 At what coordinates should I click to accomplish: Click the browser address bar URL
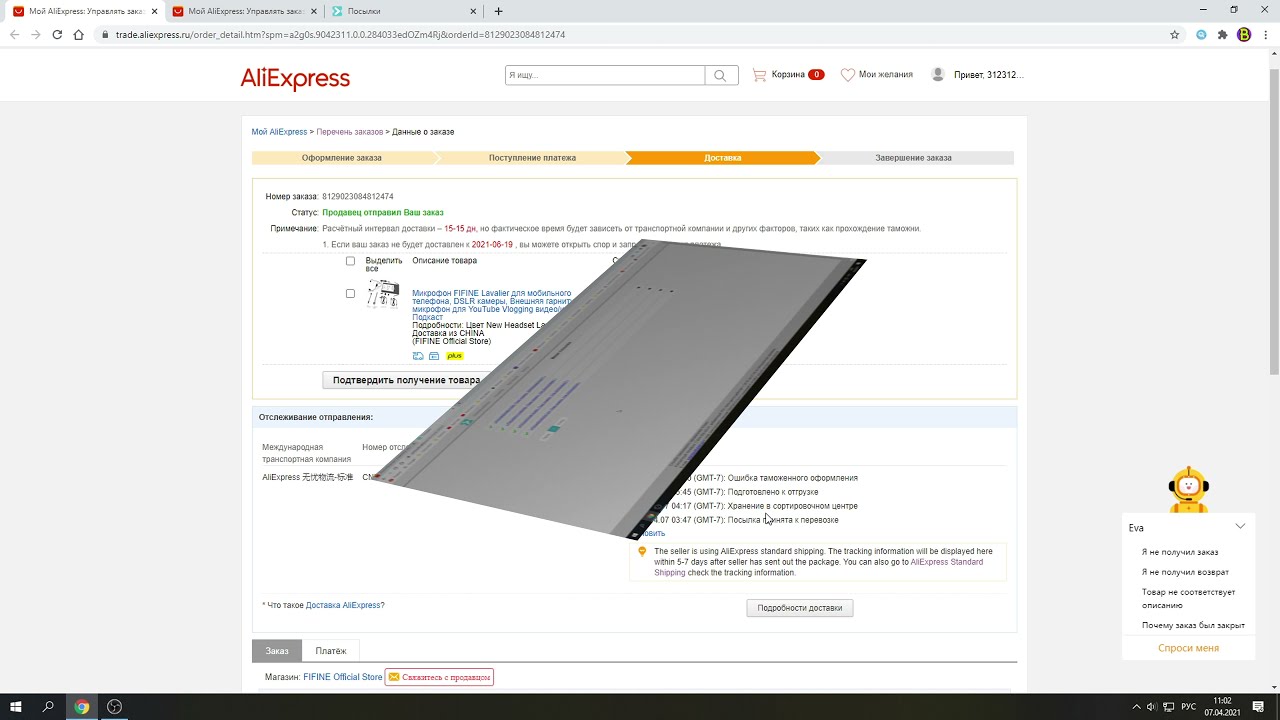340,35
